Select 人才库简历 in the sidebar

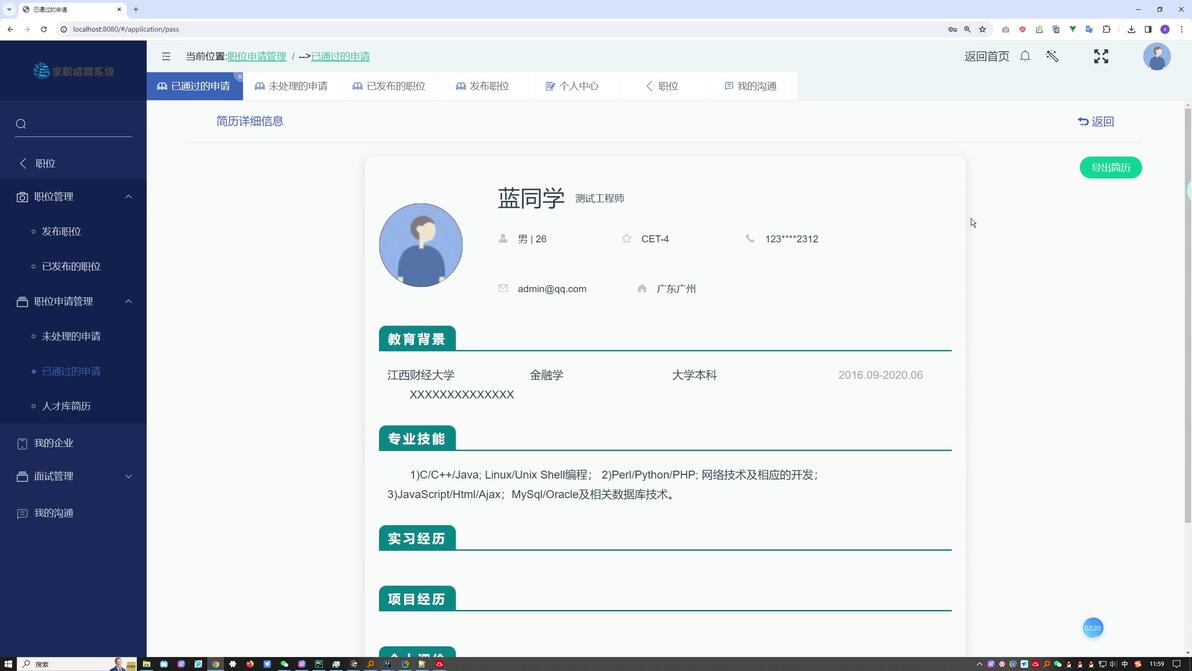tap(66, 406)
